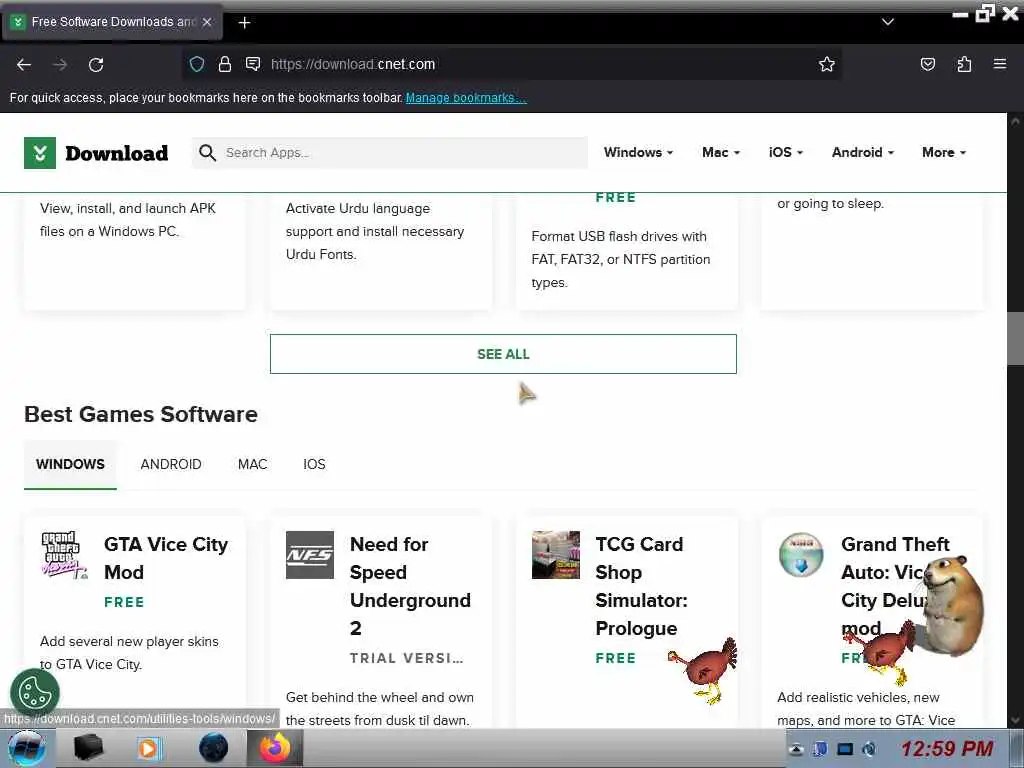Open the Start menu orb
Viewport: 1024px width, 768px height.
click(27, 748)
